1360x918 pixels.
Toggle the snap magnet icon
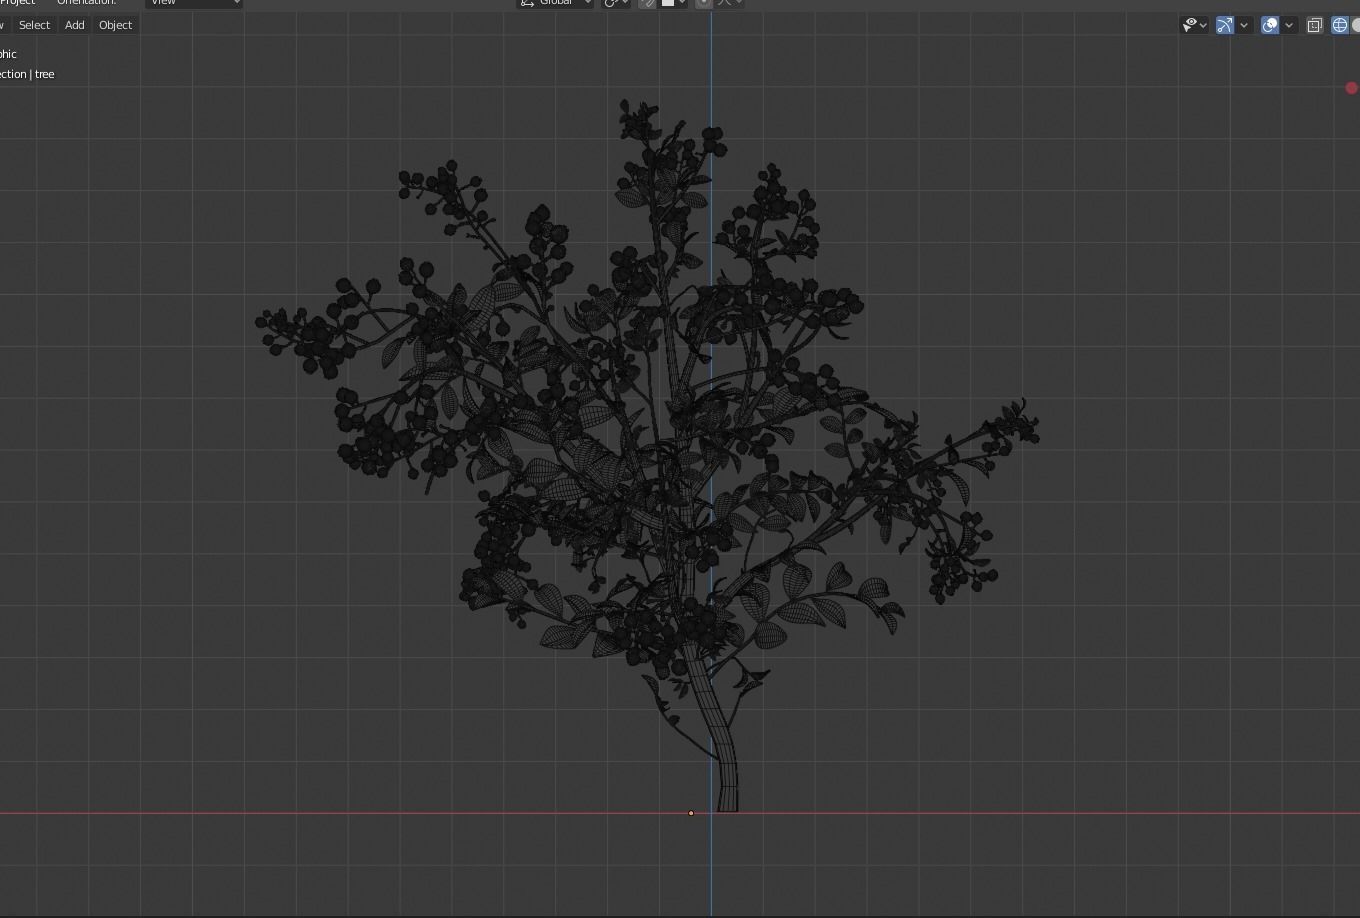tap(648, 3)
